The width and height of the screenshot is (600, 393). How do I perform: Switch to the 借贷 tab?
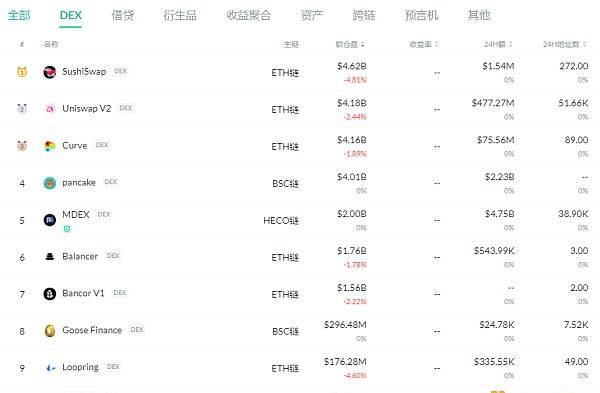(123, 15)
